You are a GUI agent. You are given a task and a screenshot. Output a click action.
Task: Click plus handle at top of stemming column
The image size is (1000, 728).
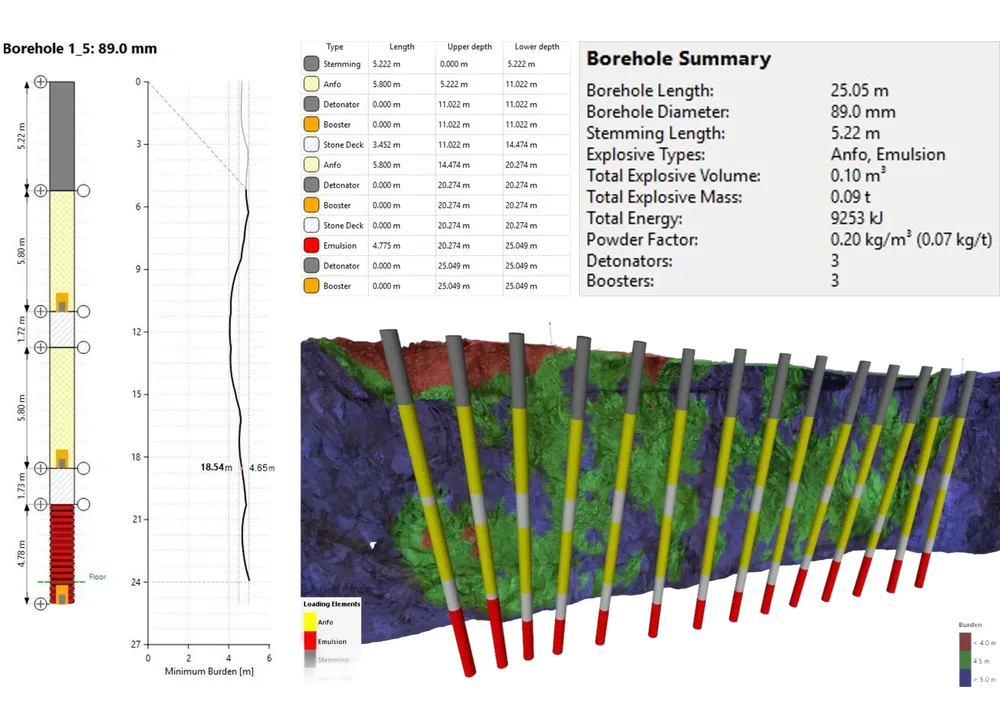[40, 82]
